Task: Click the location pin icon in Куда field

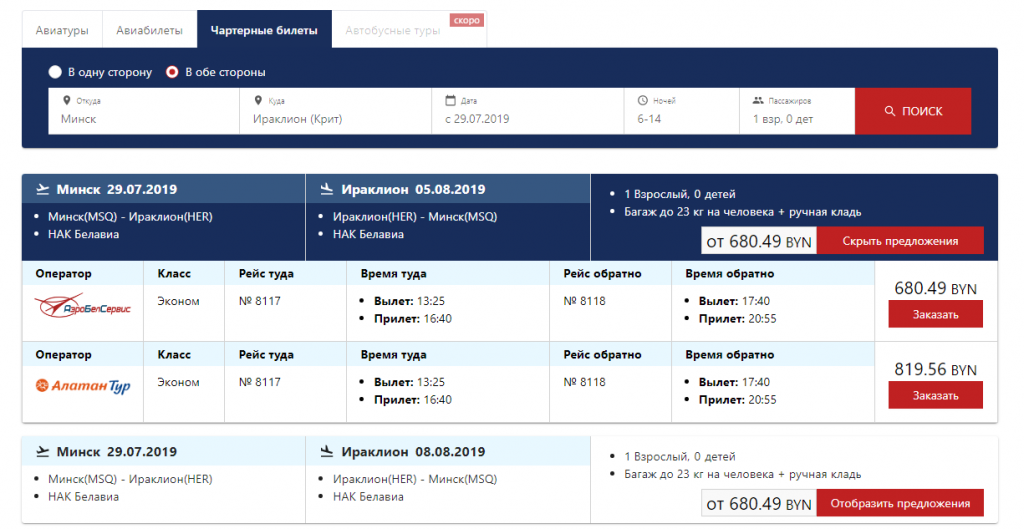Action: click(259, 101)
